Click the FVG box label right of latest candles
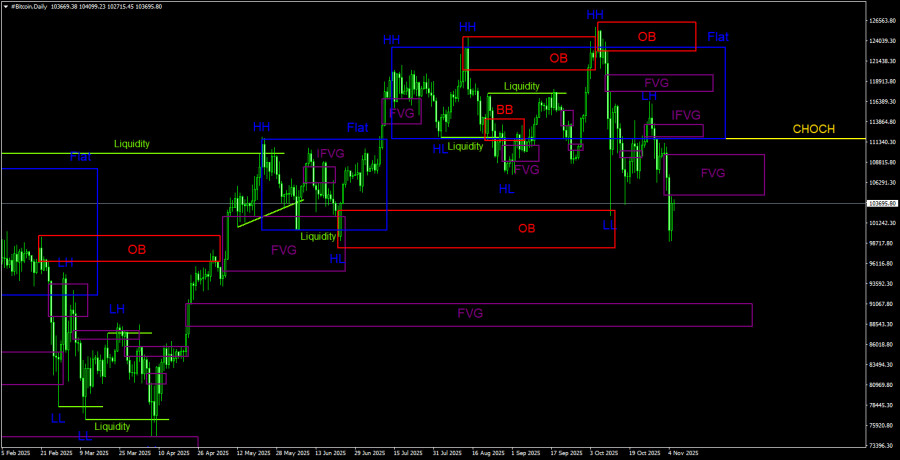 click(x=713, y=173)
